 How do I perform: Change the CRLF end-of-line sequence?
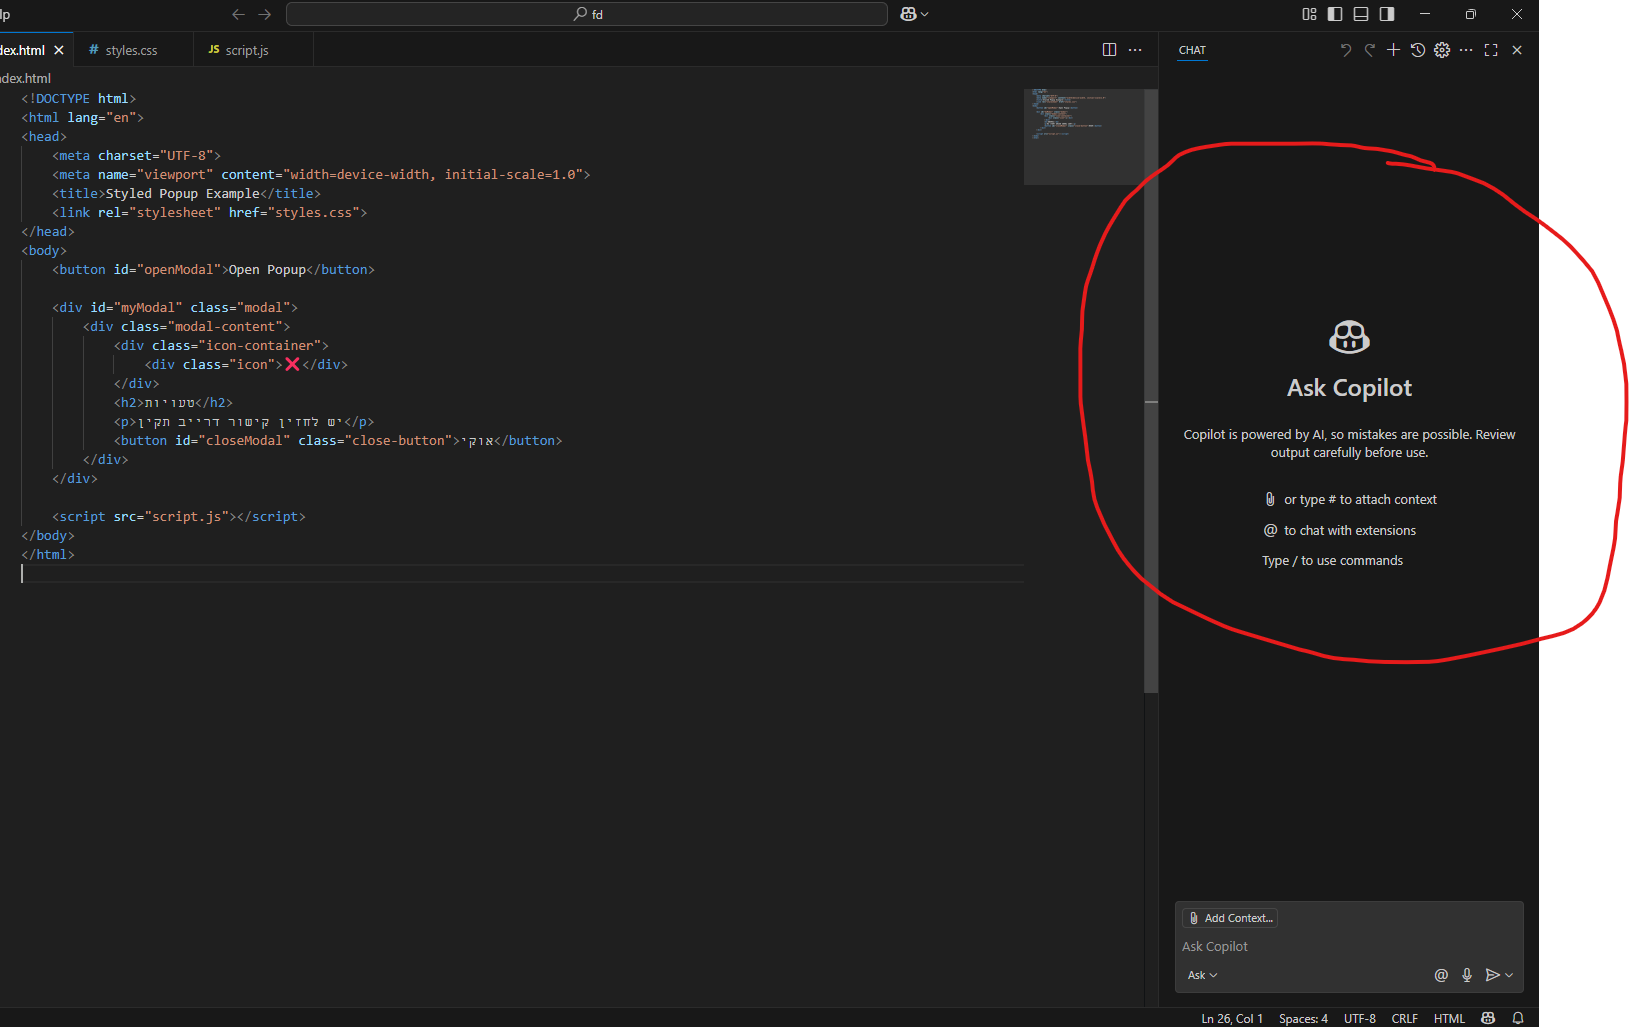1404,1018
